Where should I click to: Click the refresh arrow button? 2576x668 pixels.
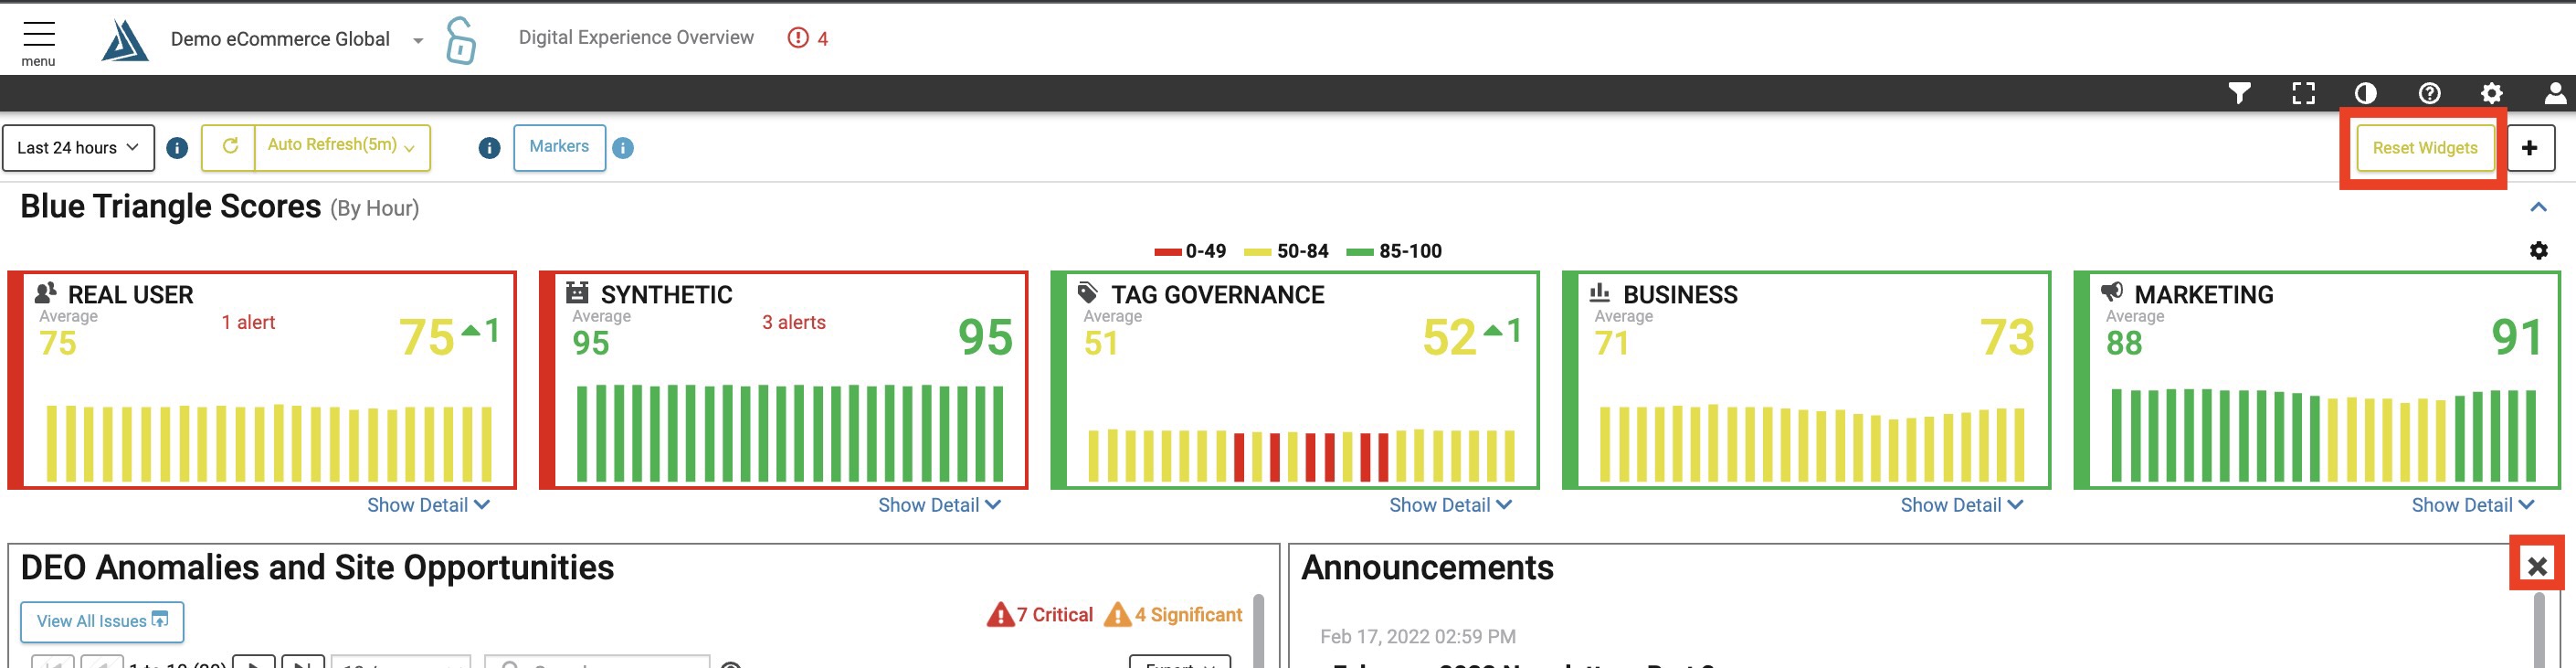(x=229, y=147)
